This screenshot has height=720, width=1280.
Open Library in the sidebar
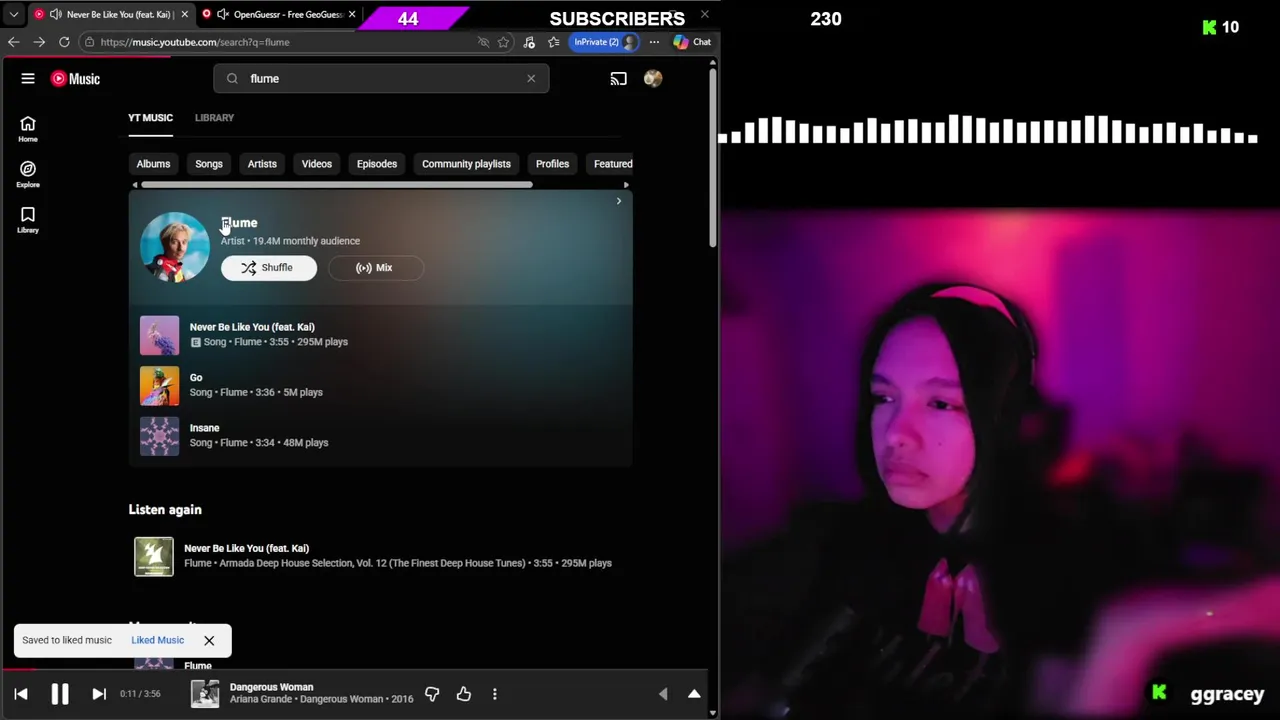(x=28, y=220)
